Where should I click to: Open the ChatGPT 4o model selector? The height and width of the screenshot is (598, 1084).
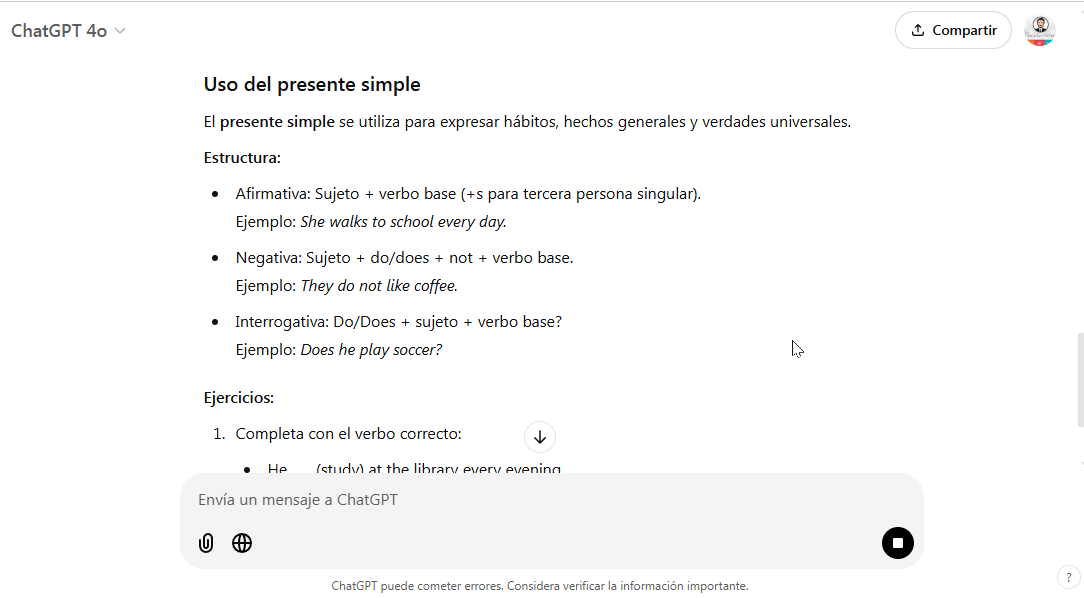coord(68,31)
